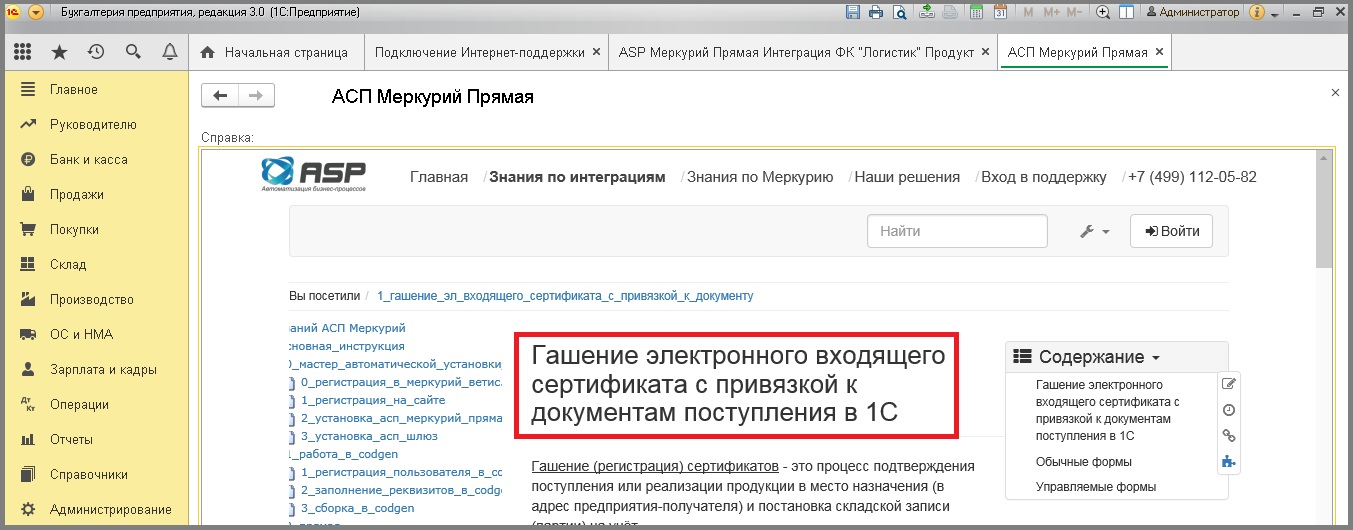Viewport: 1353px width, 530px height.
Task: Go to Главная on ASP site
Action: pyautogui.click(x=439, y=177)
